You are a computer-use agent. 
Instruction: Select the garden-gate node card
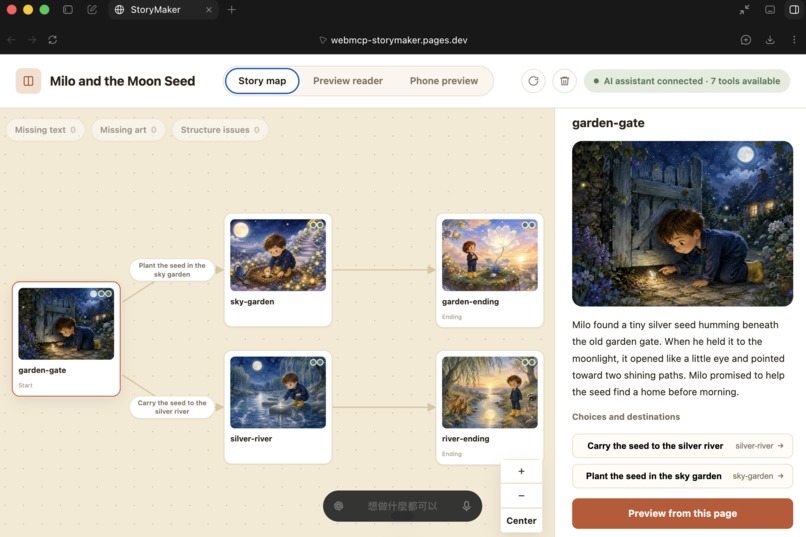(x=66, y=339)
